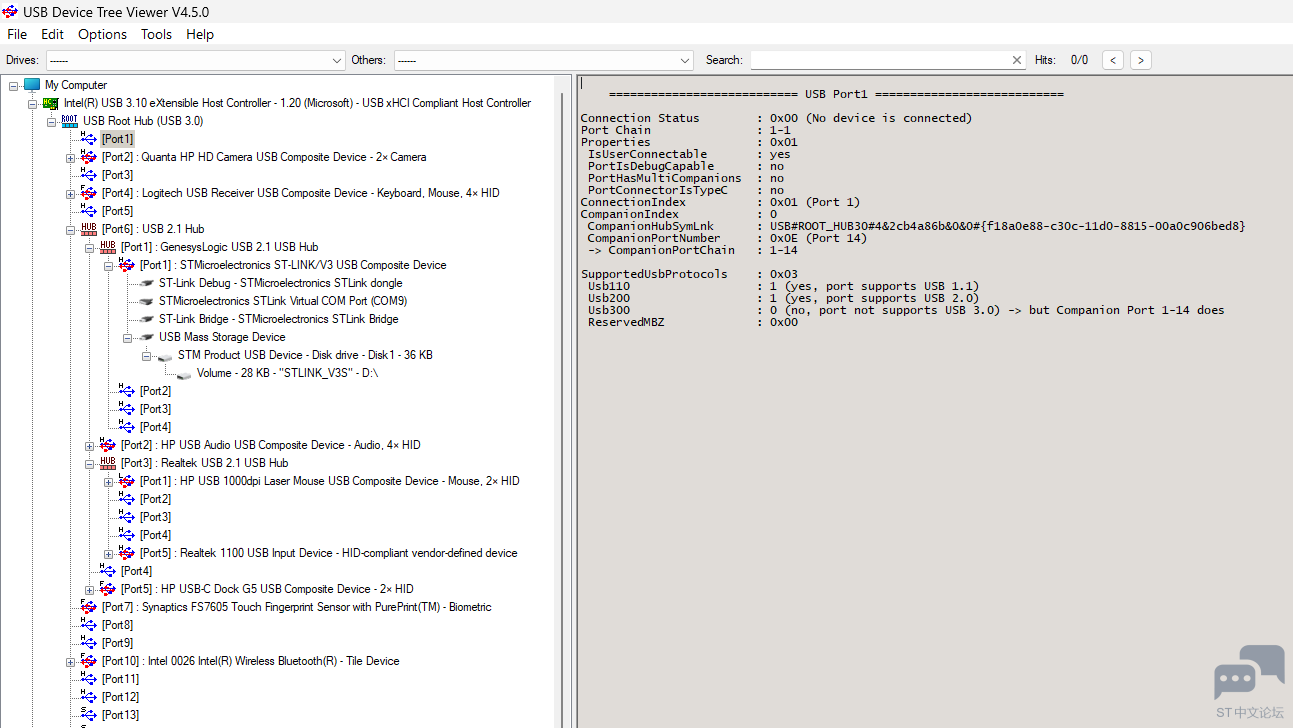Click the GenesysLogic USB 2.1 Hub icon
The width and height of the screenshot is (1293, 728).
click(x=107, y=247)
